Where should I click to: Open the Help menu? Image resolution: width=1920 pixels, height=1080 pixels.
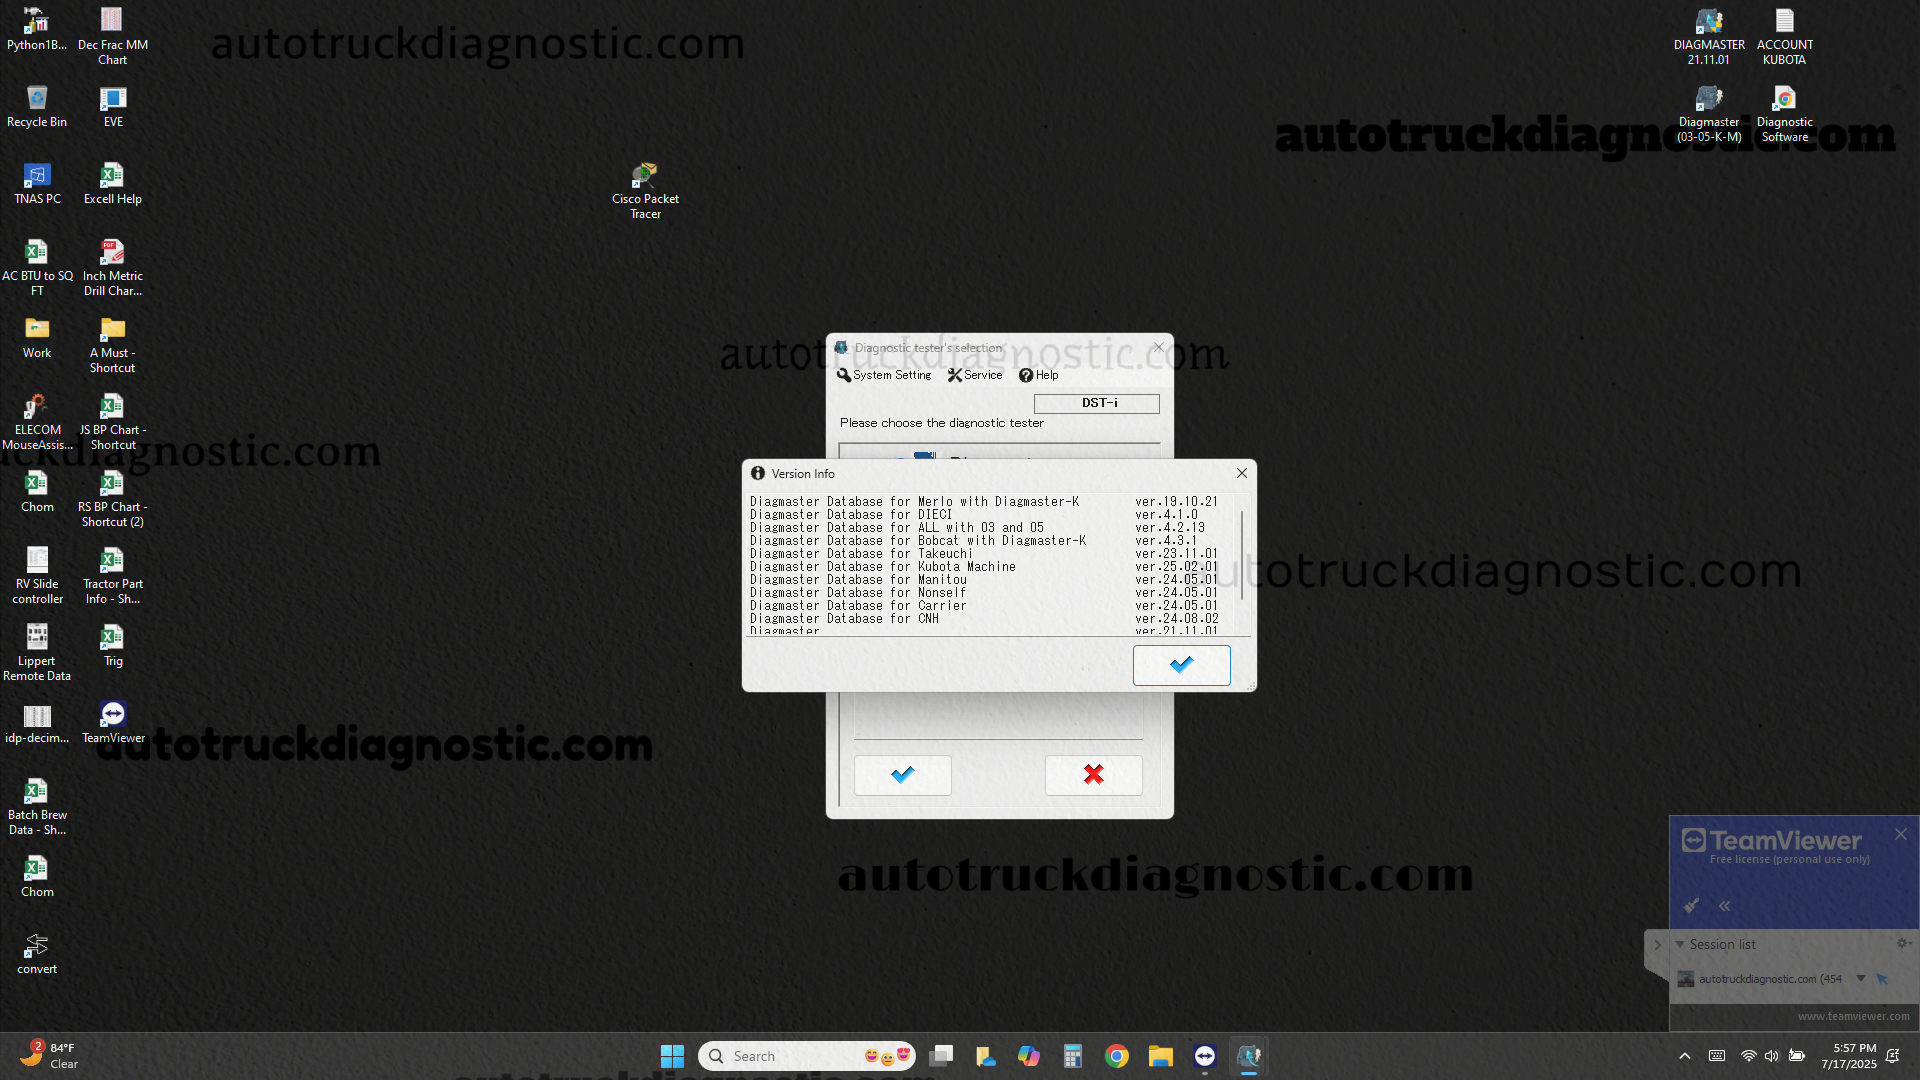coord(1038,375)
